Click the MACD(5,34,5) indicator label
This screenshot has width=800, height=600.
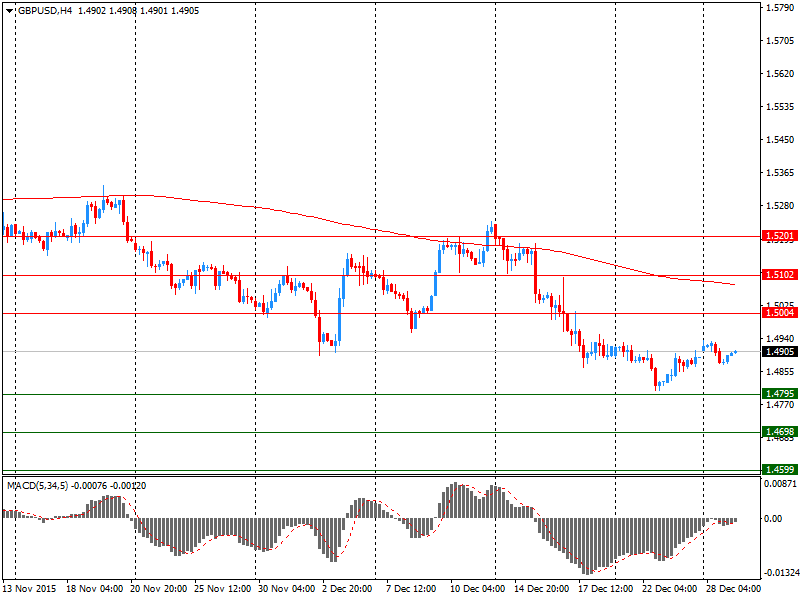[38, 486]
